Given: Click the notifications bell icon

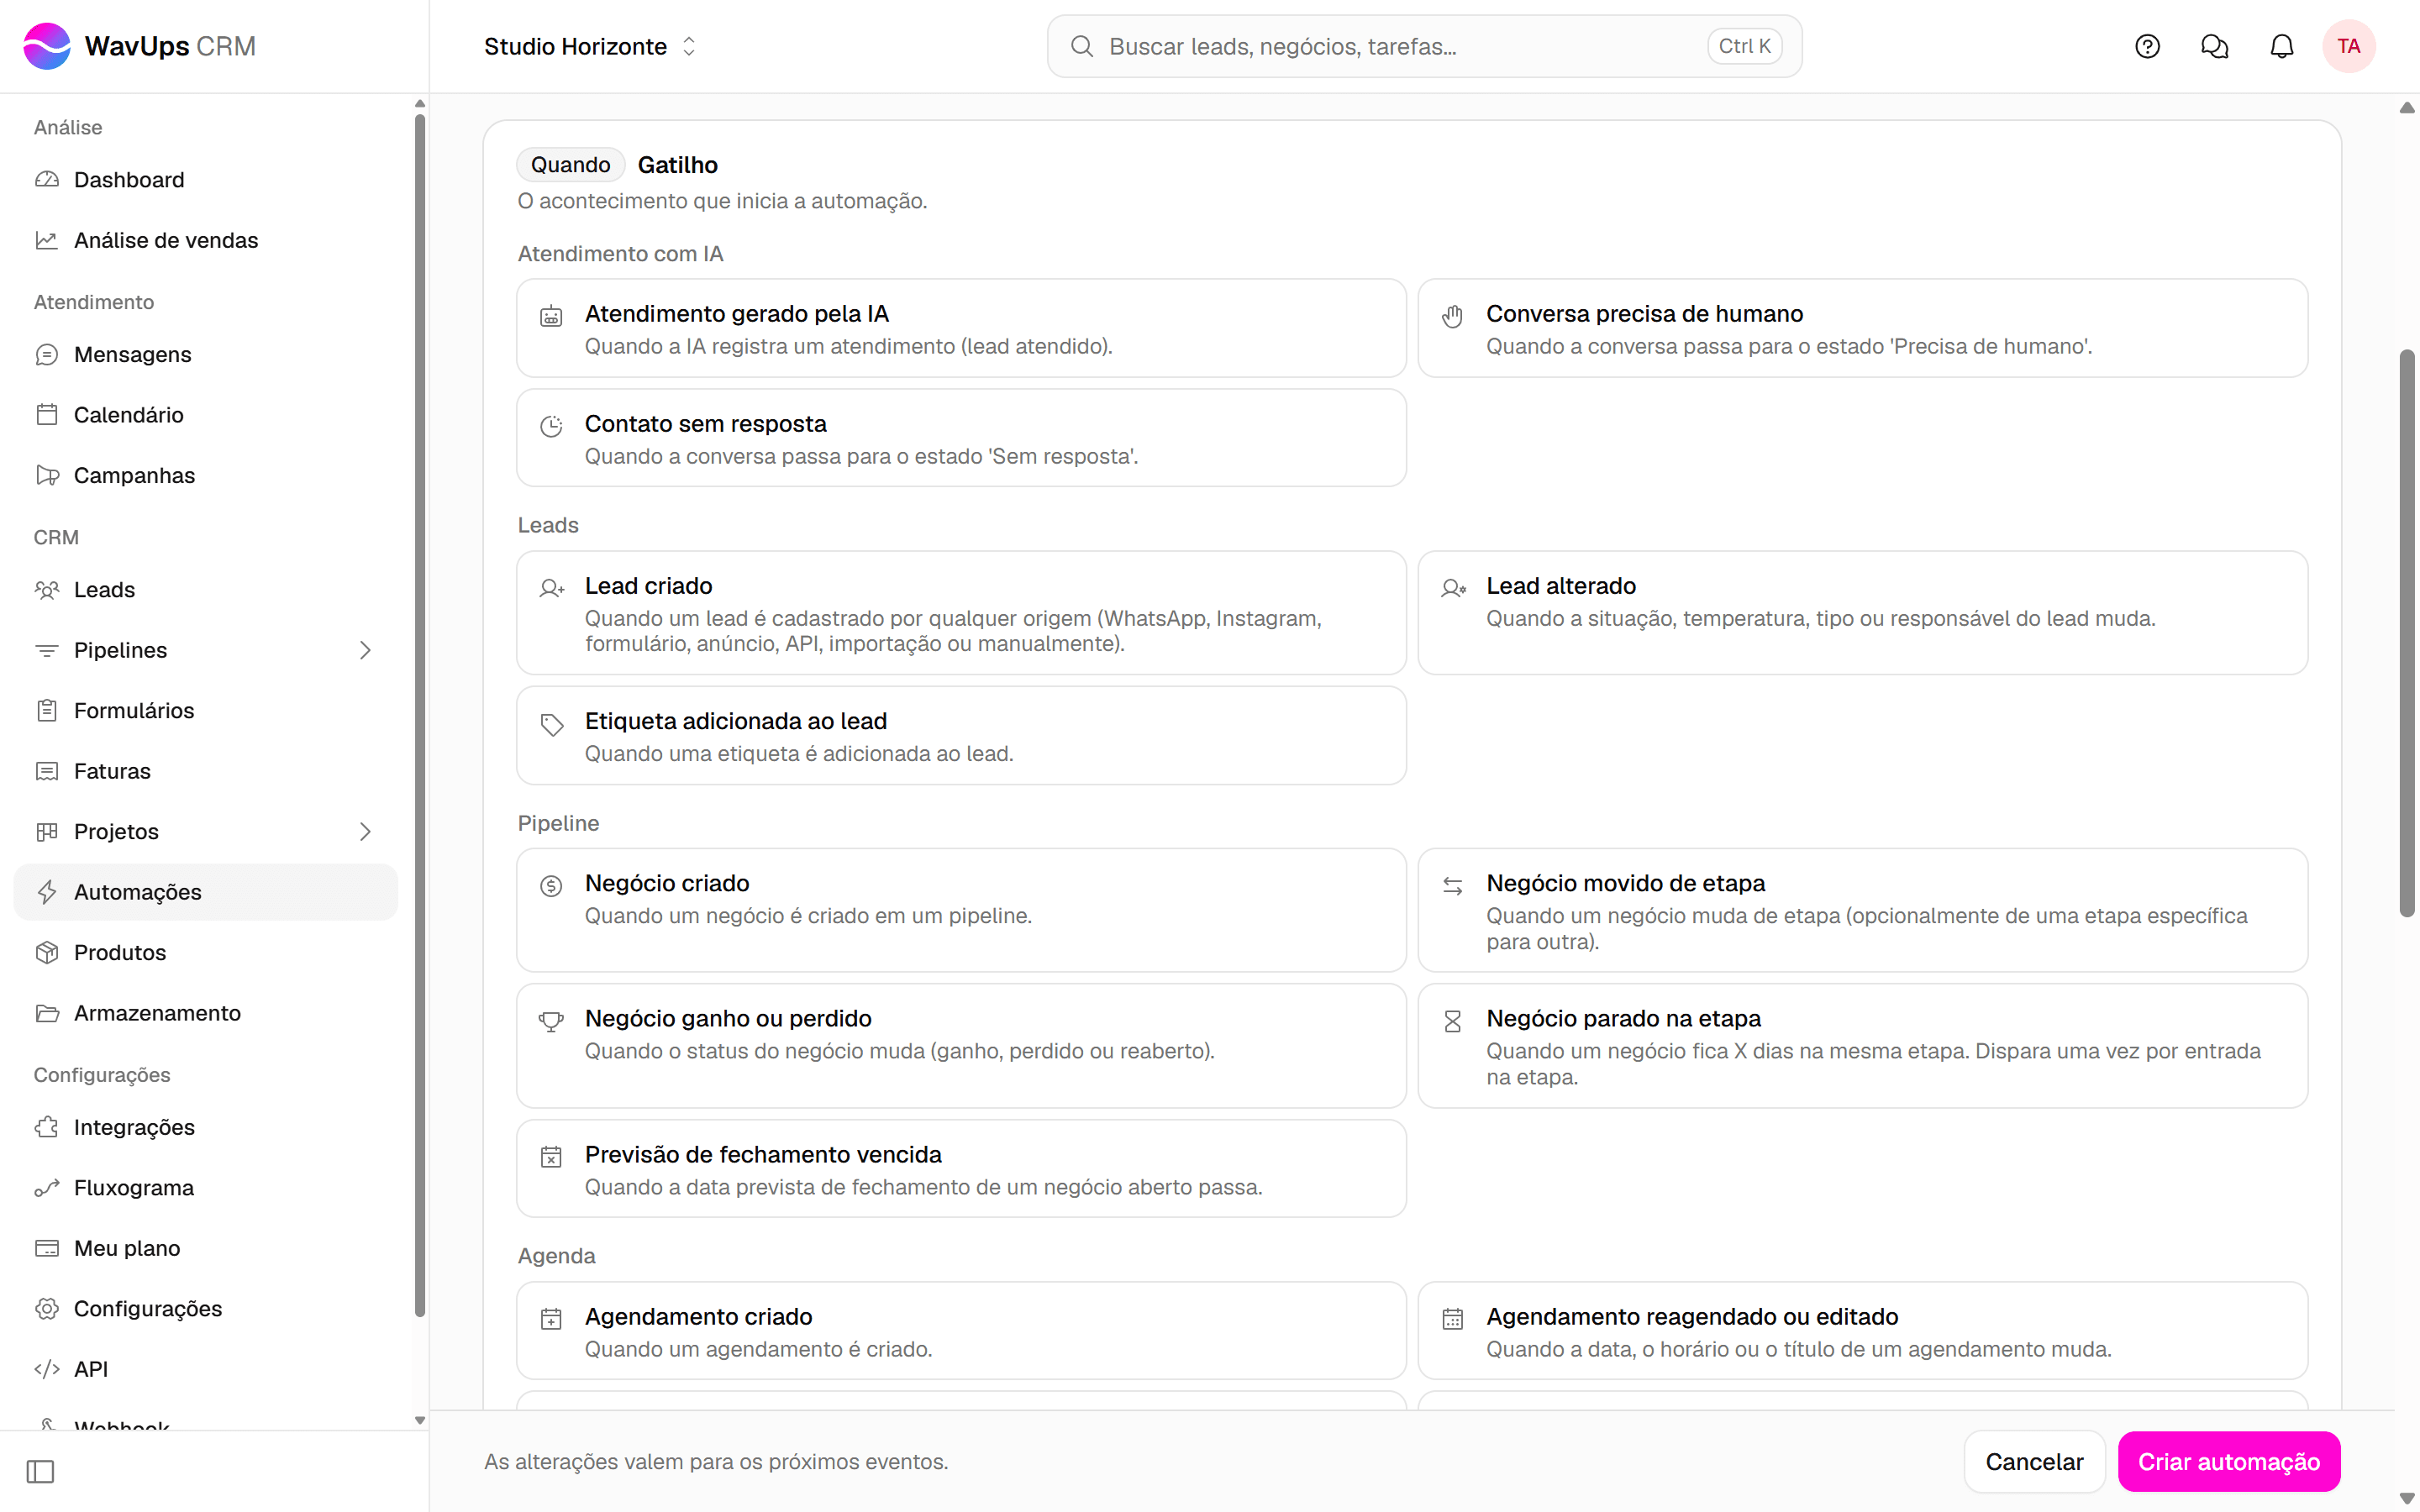Looking at the screenshot, I should 2281,46.
